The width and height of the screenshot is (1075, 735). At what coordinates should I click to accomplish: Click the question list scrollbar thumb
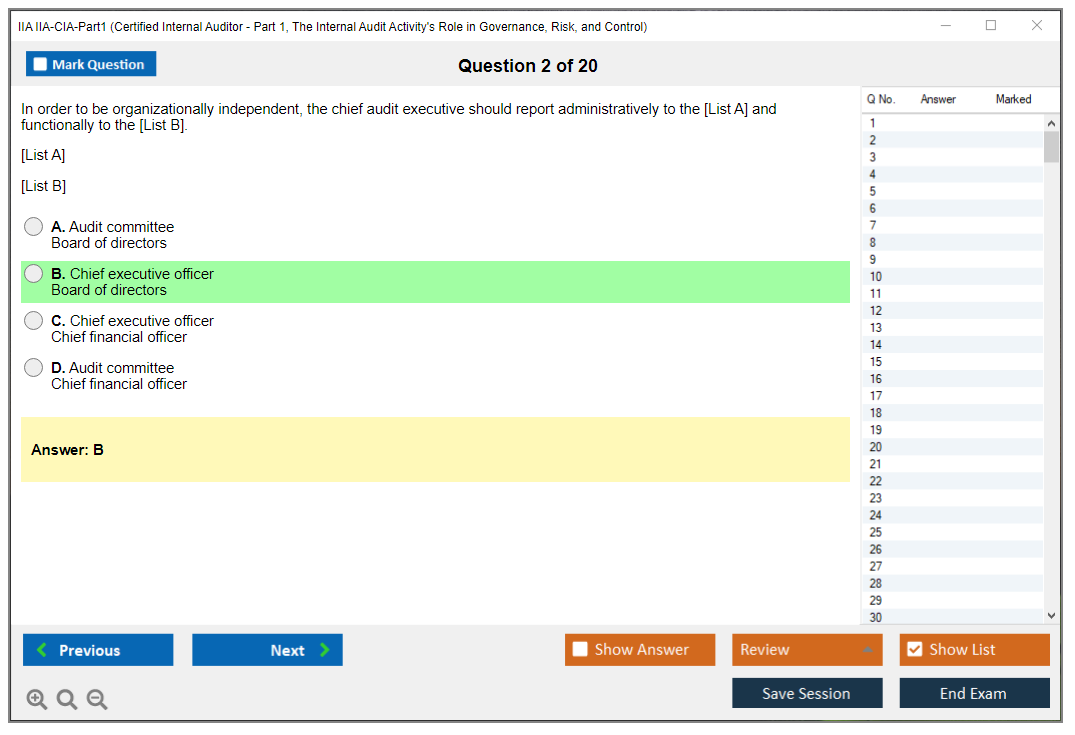[1051, 147]
